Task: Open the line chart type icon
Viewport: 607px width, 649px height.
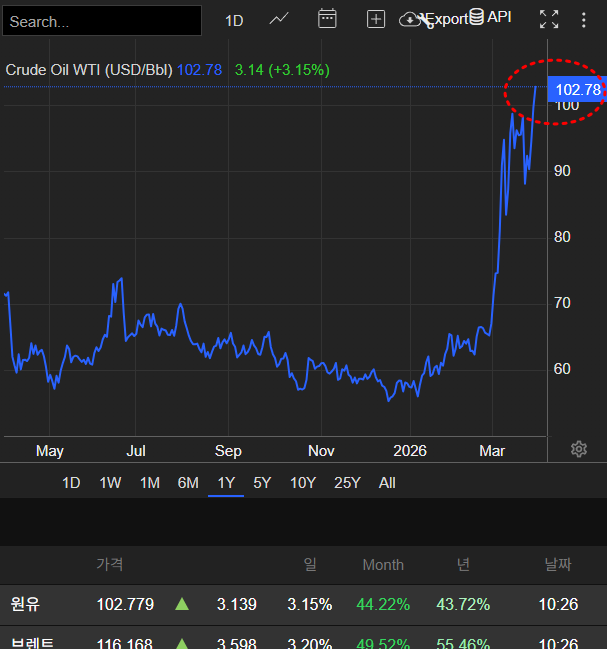Action: click(x=279, y=19)
